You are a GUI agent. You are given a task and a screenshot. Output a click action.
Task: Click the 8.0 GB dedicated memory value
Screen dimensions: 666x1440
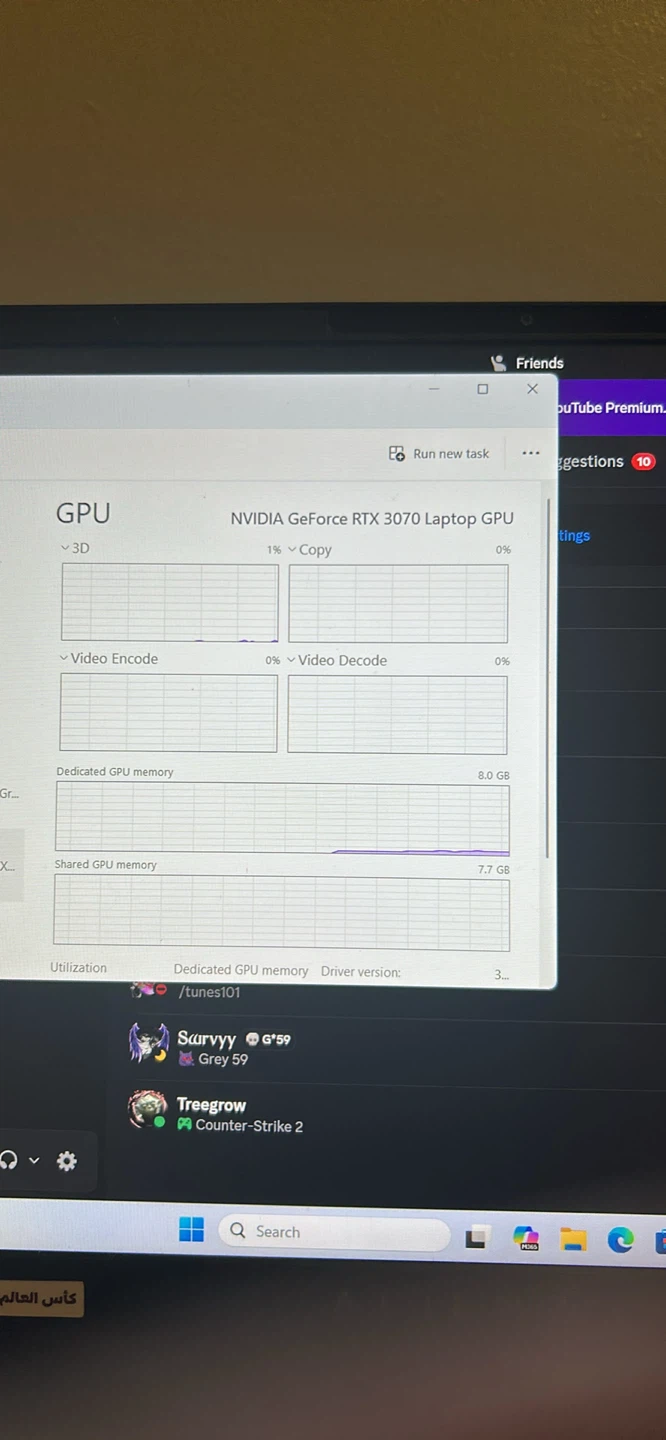coord(493,775)
